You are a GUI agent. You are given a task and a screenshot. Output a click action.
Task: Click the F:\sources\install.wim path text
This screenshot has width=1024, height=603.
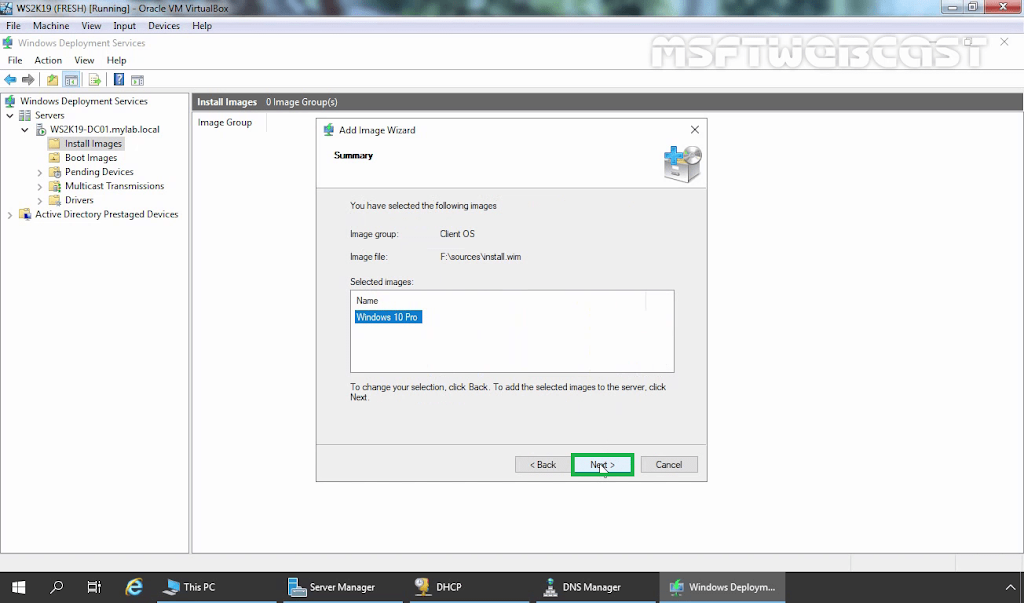481,257
